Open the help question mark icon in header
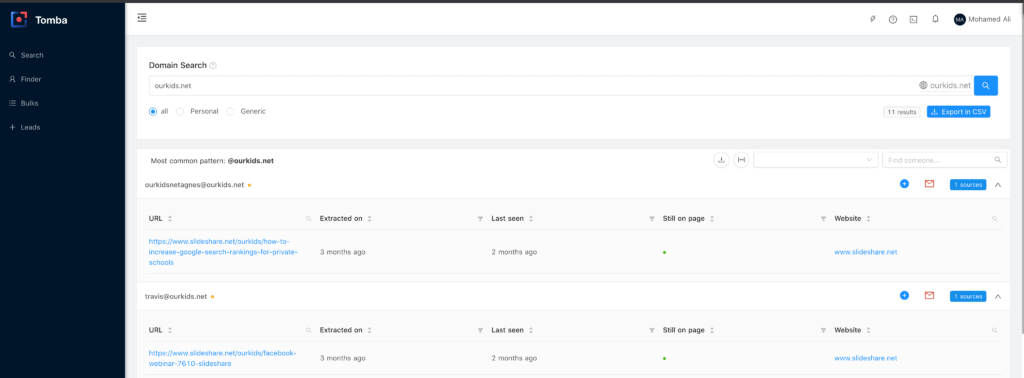 (x=893, y=20)
